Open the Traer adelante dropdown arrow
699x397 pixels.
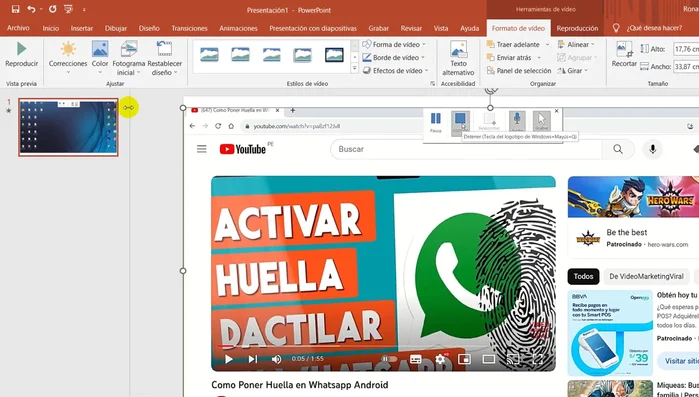click(547, 45)
